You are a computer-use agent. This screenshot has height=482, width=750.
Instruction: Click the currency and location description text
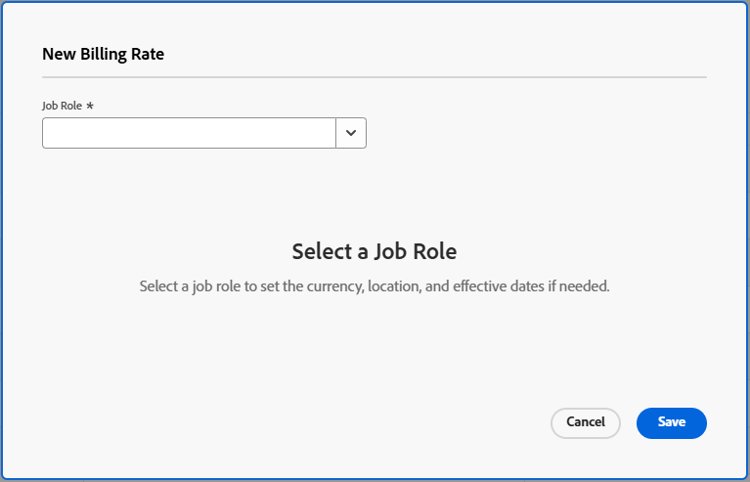(x=374, y=286)
